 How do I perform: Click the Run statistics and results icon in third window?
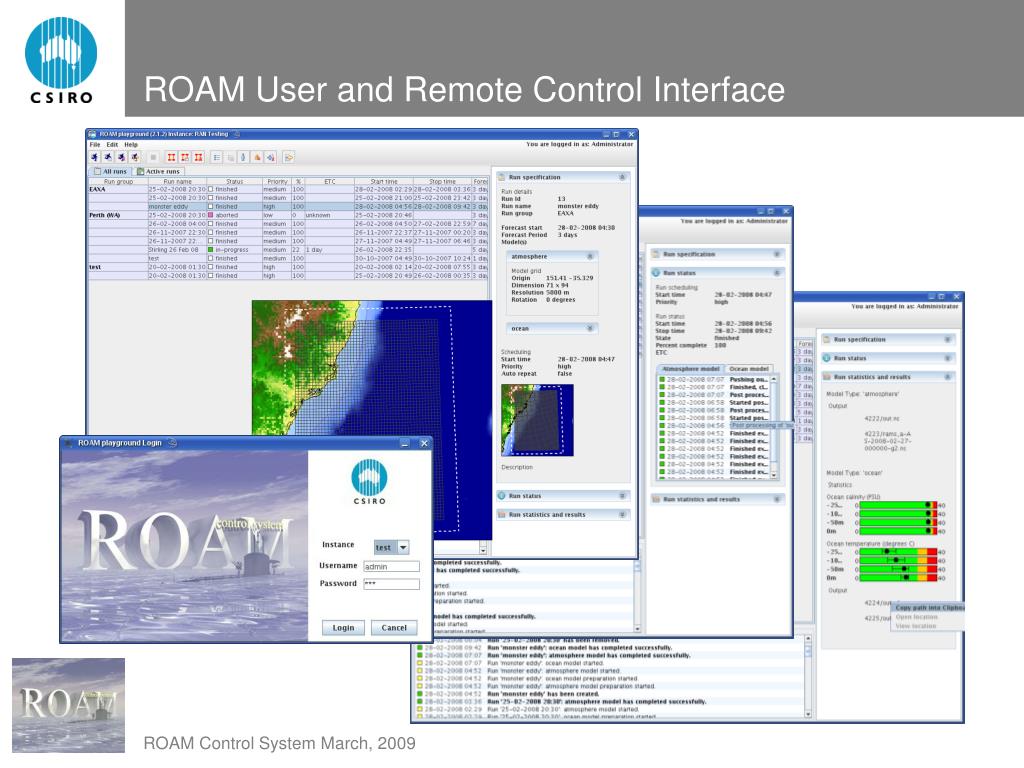coord(826,377)
